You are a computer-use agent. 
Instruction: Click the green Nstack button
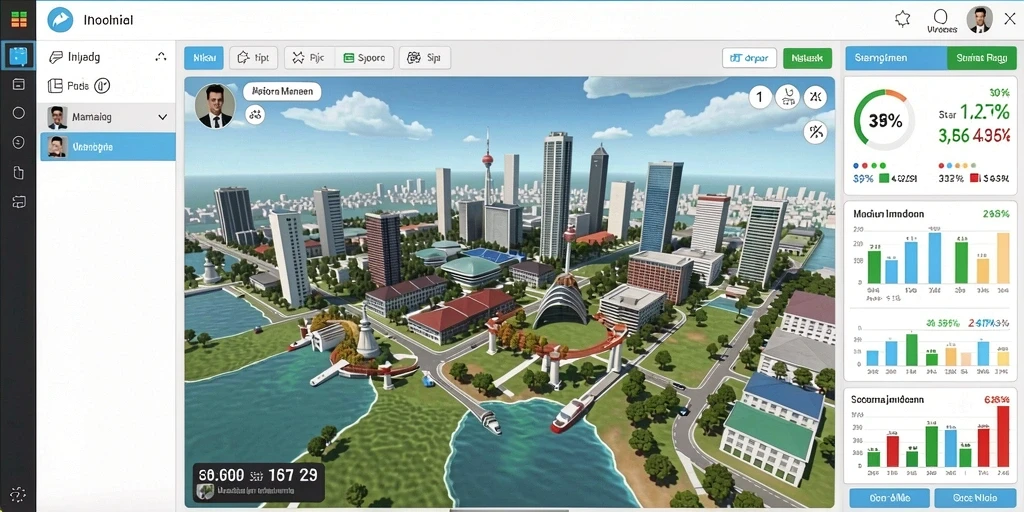pos(807,58)
